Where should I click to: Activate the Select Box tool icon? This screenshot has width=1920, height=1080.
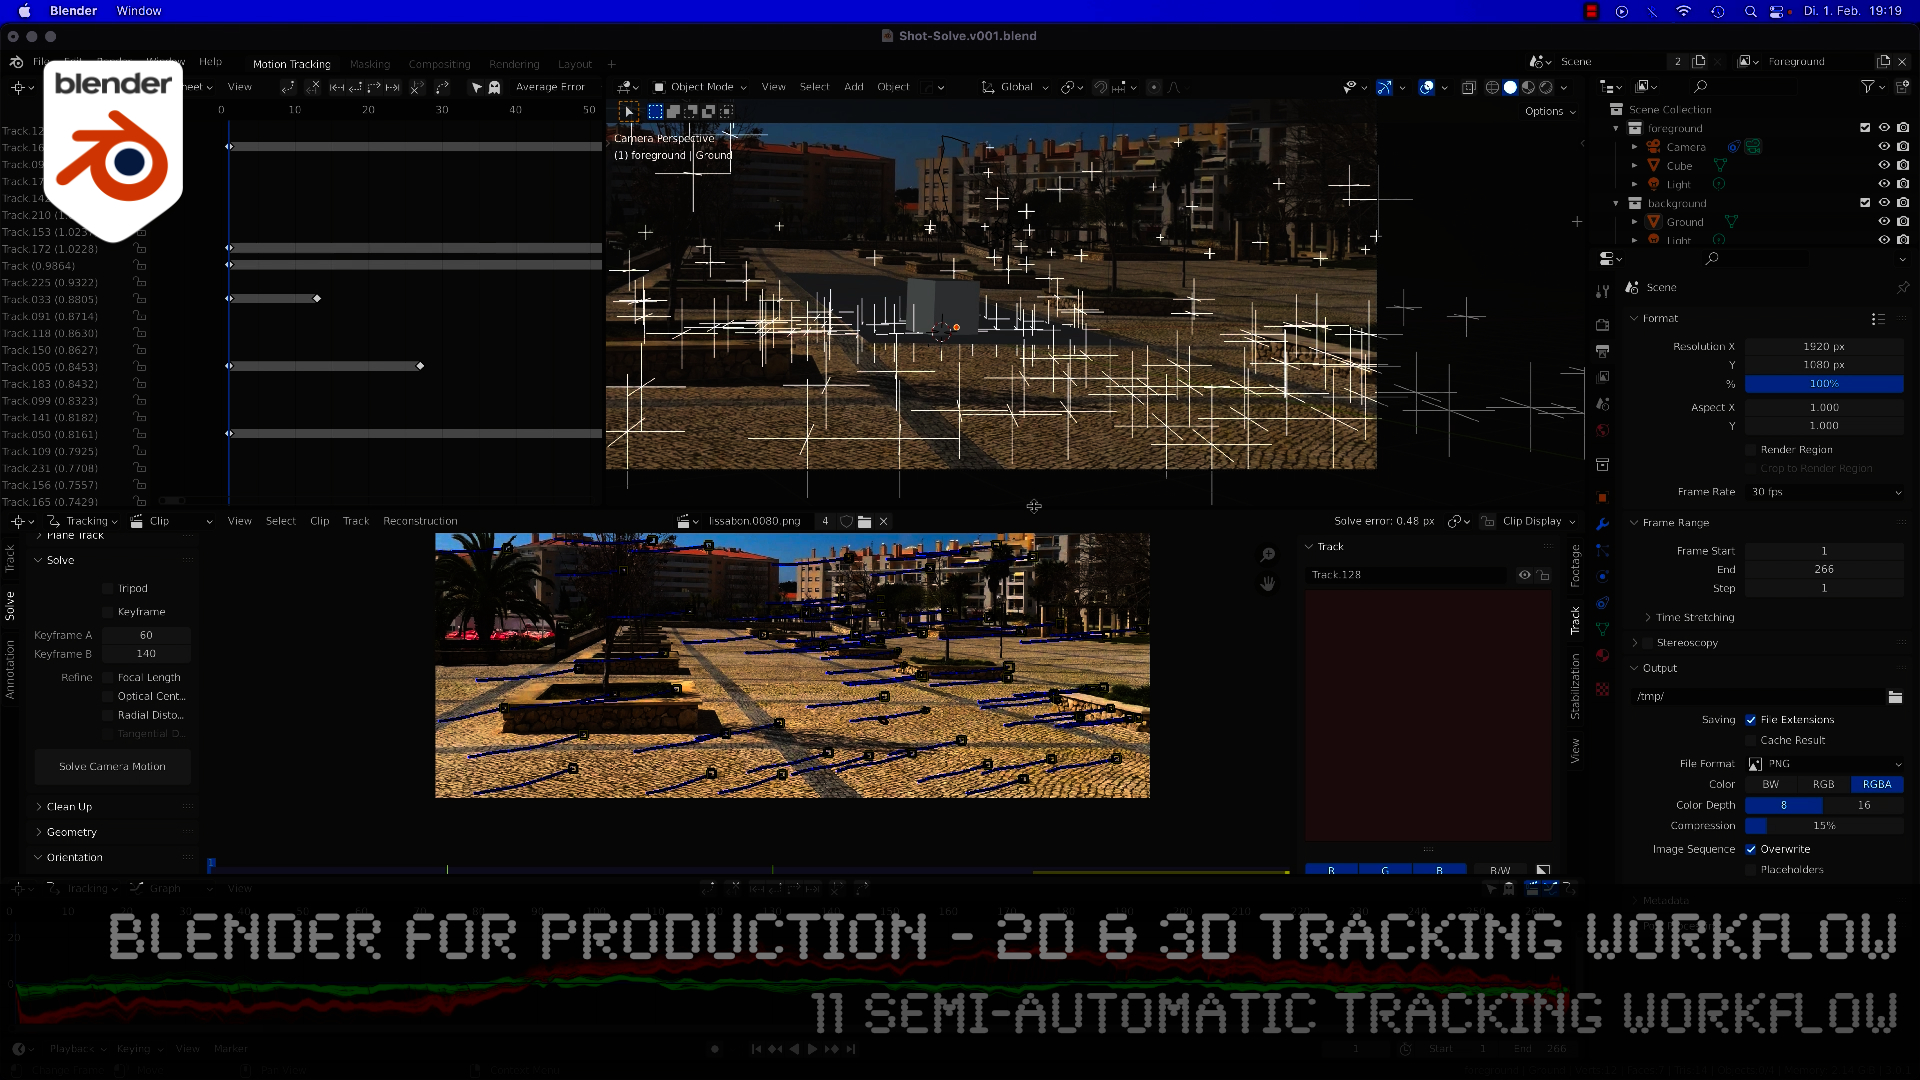(x=656, y=112)
